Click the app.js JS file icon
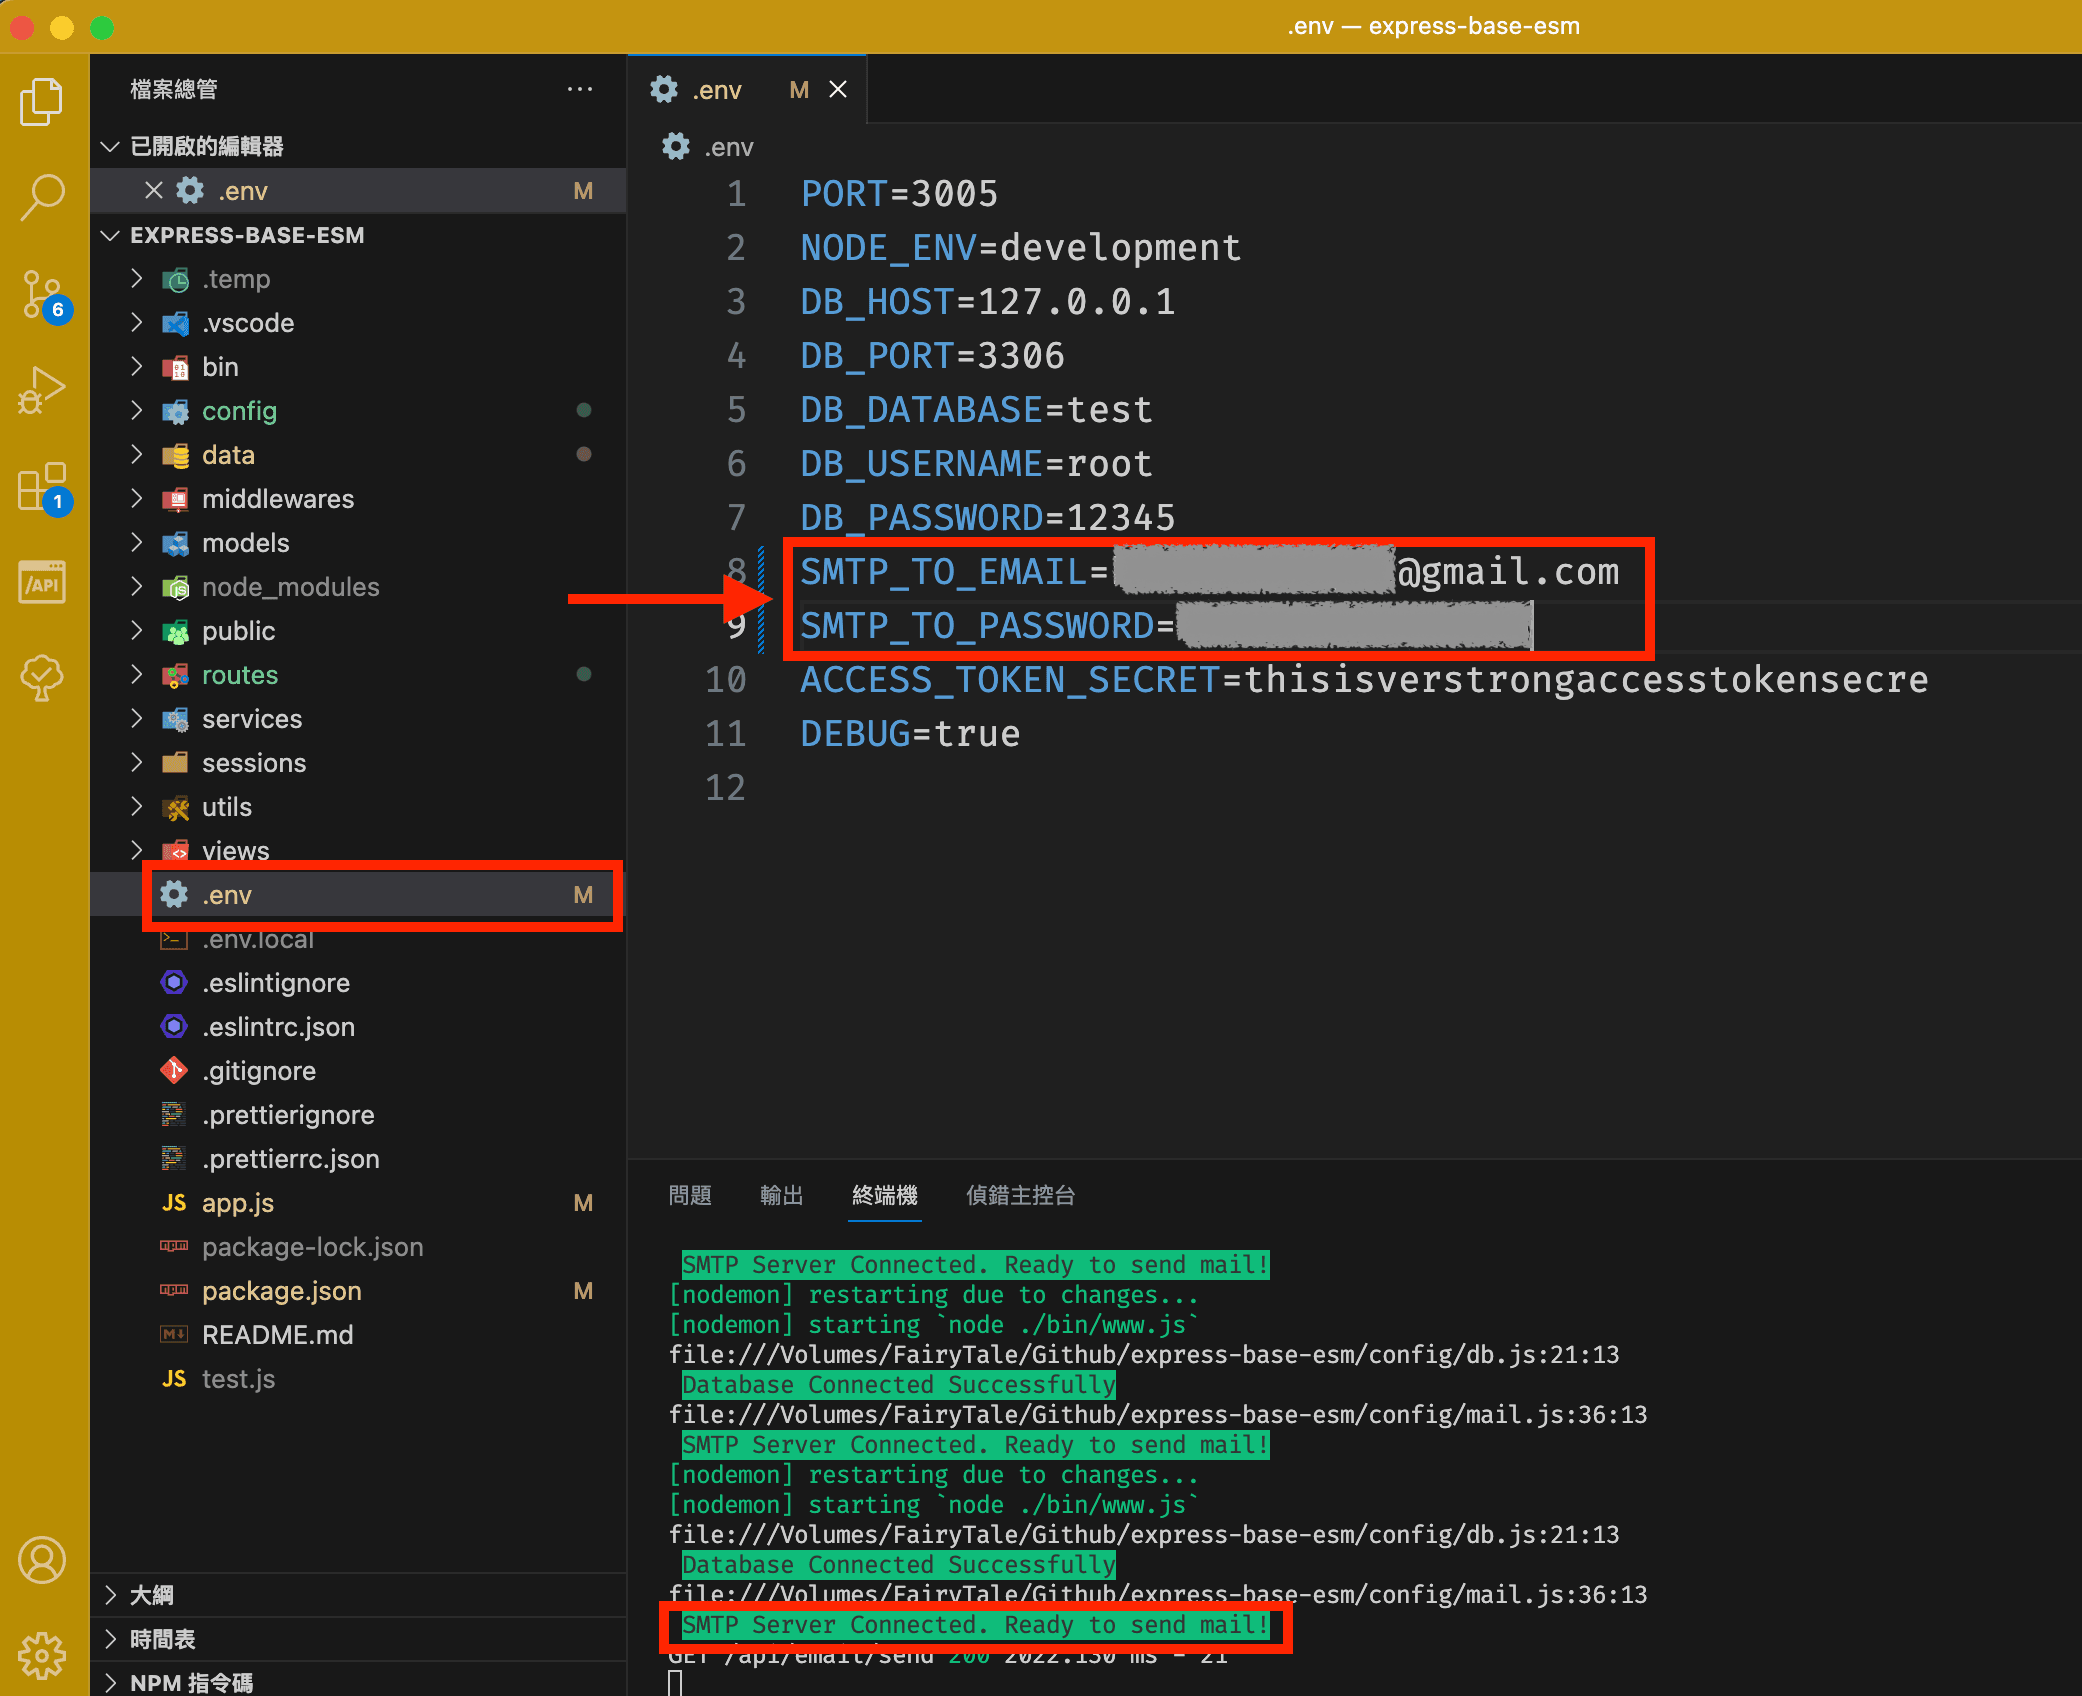This screenshot has height=1696, width=2082. point(174,1203)
